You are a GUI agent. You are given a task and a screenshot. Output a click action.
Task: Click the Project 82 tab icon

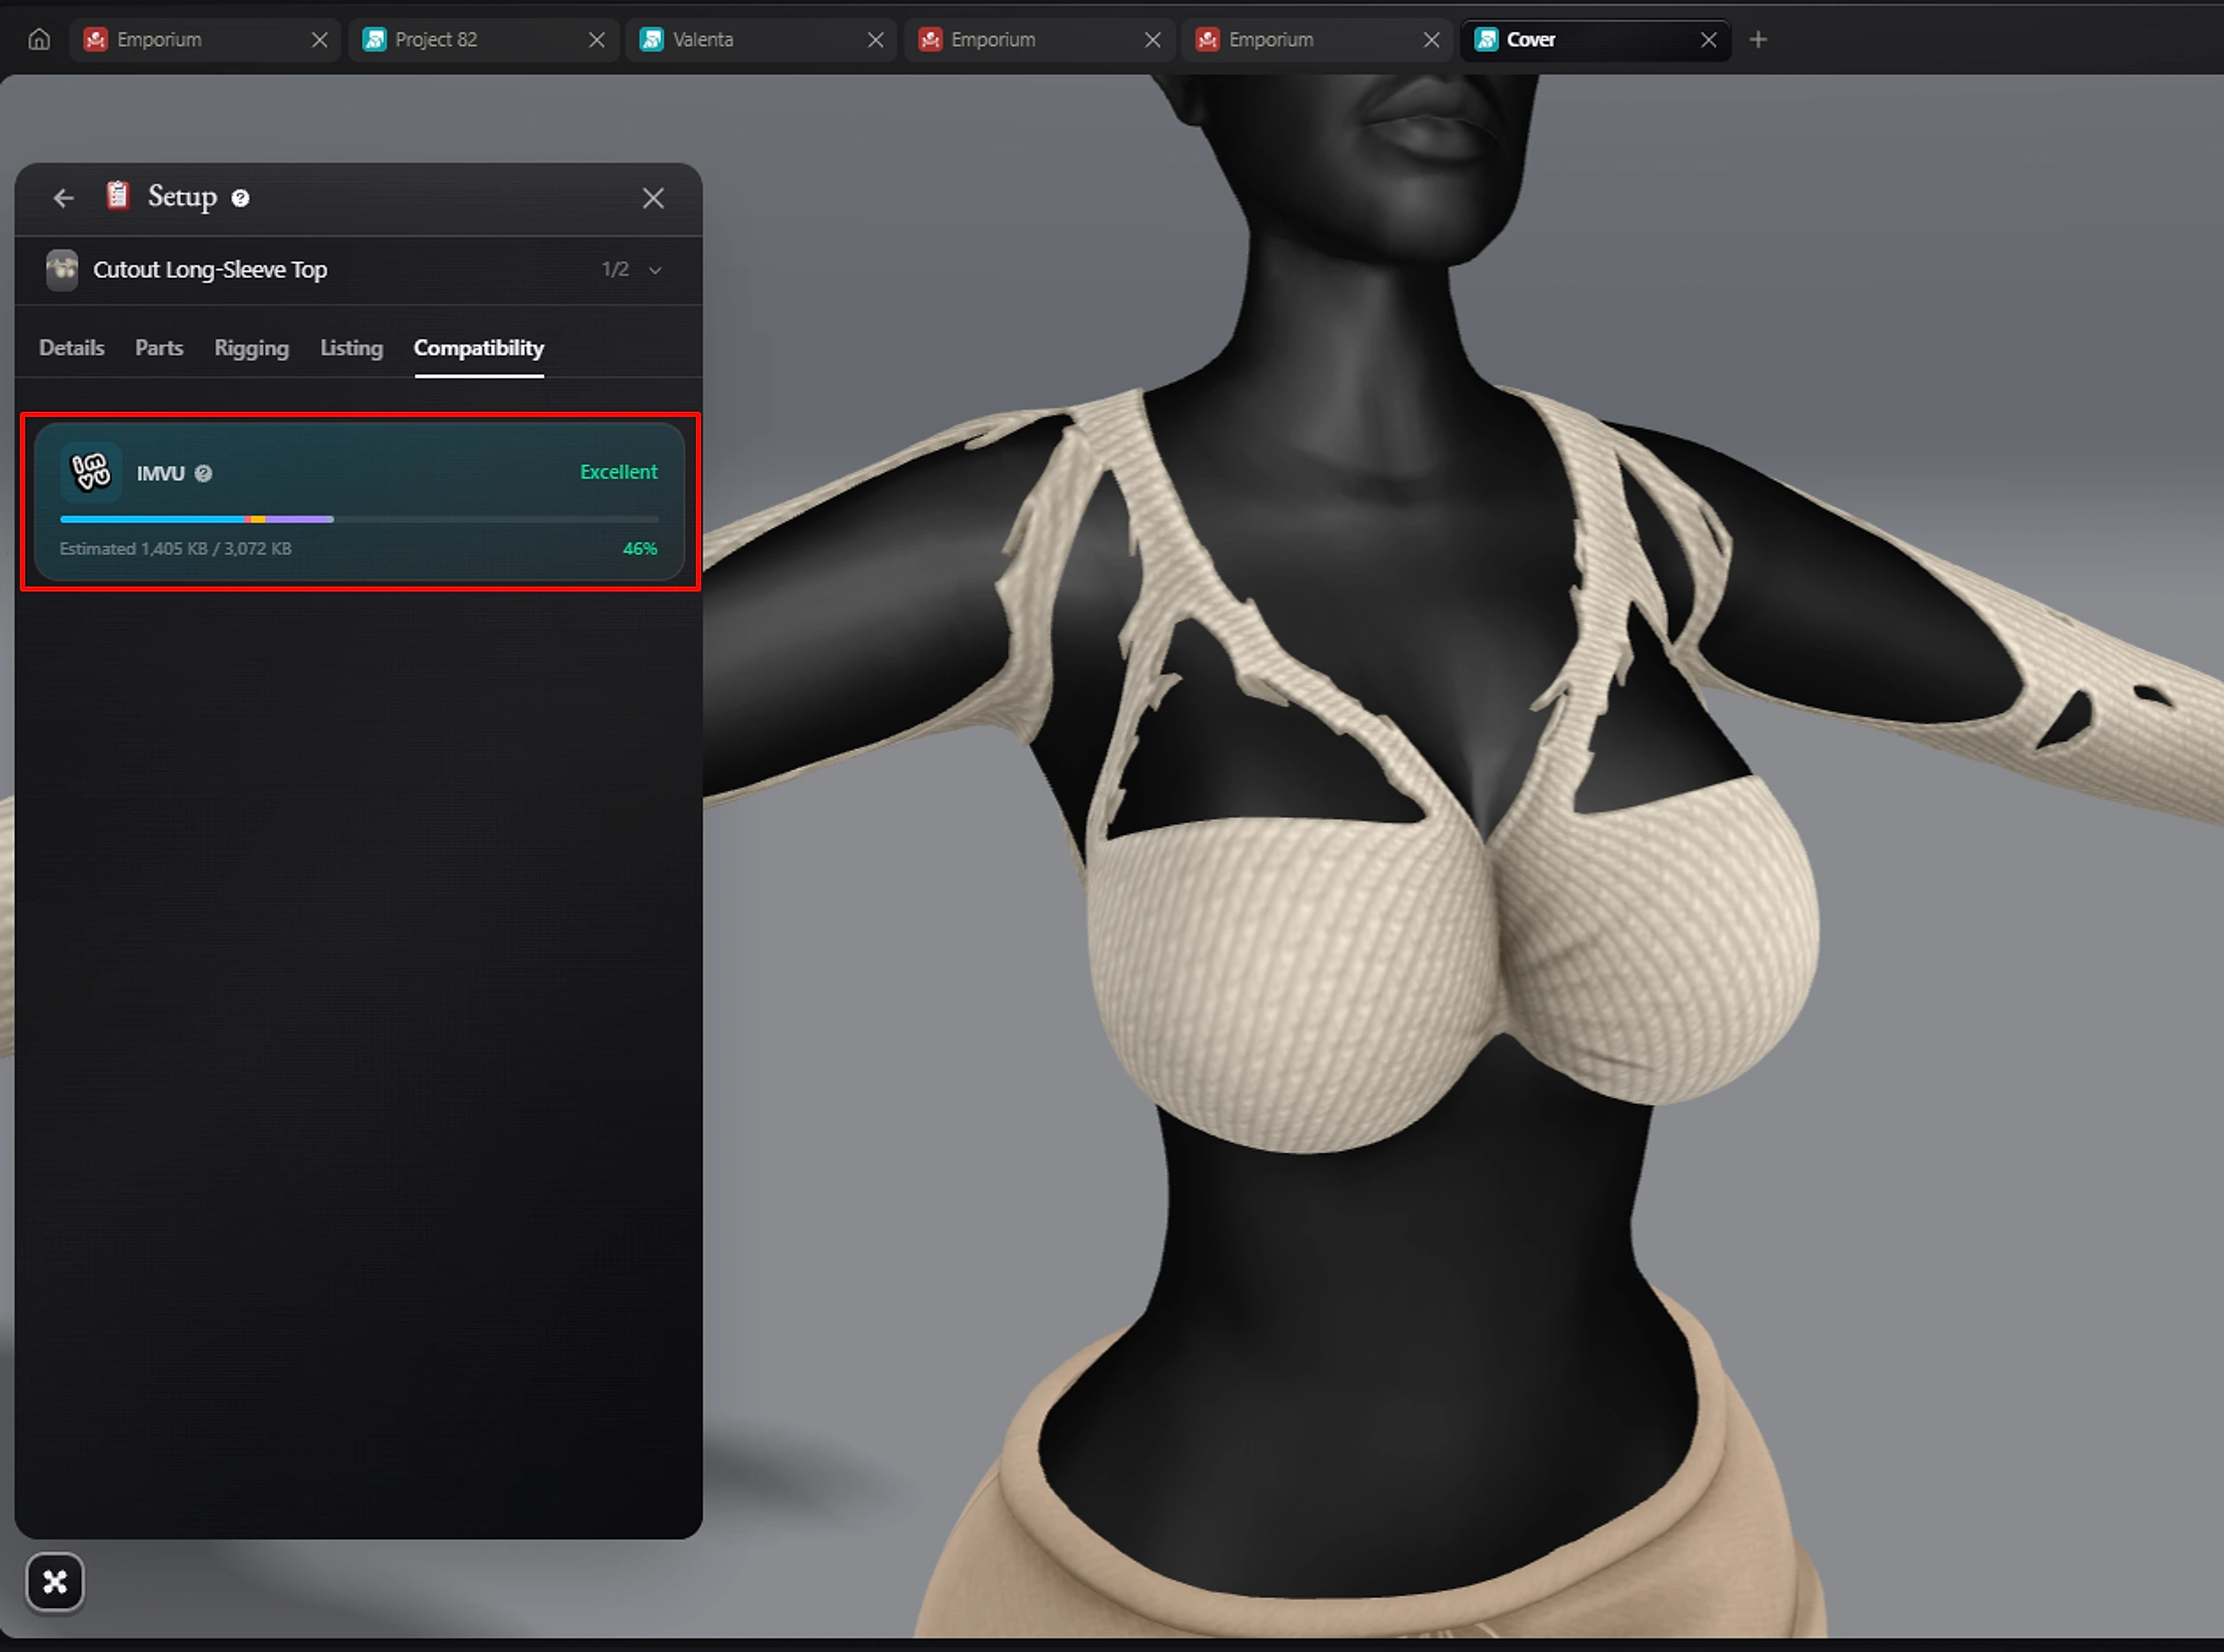pos(374,39)
